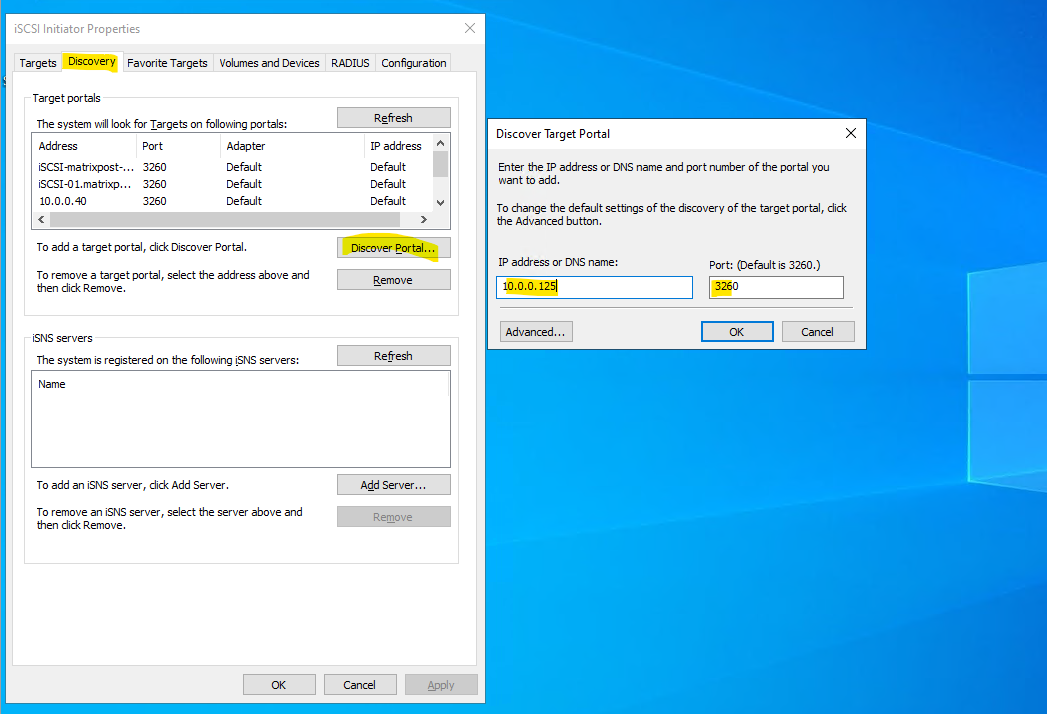Switch to the Configuration tab

point(413,63)
